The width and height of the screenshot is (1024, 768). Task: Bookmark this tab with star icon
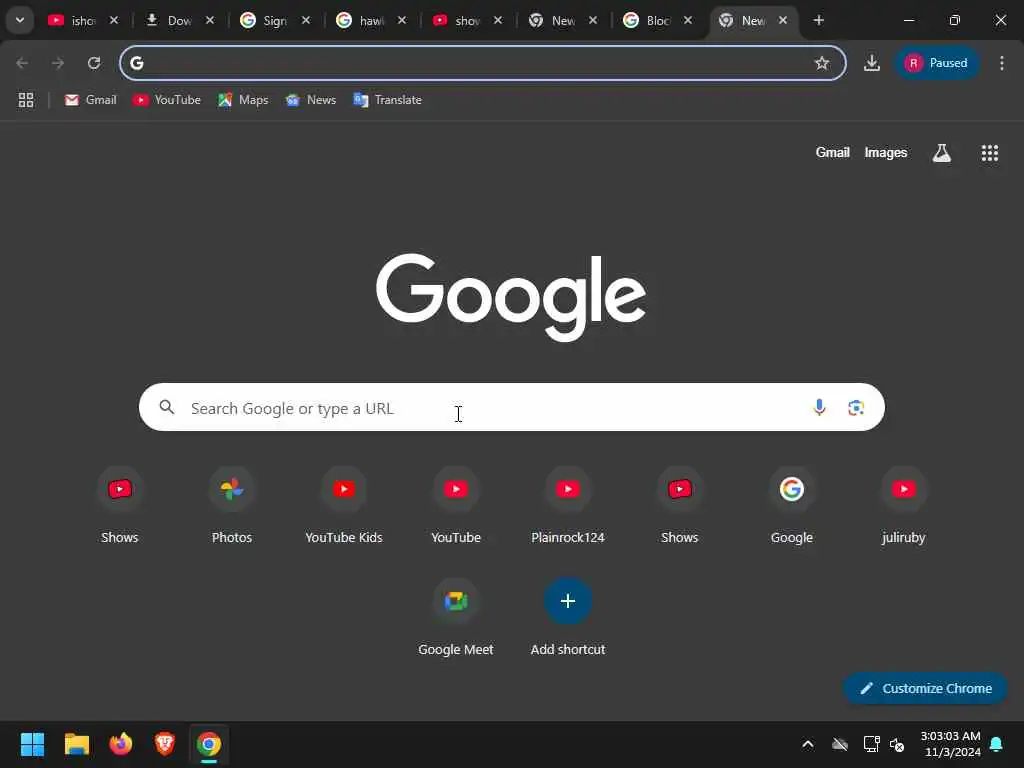(x=822, y=63)
